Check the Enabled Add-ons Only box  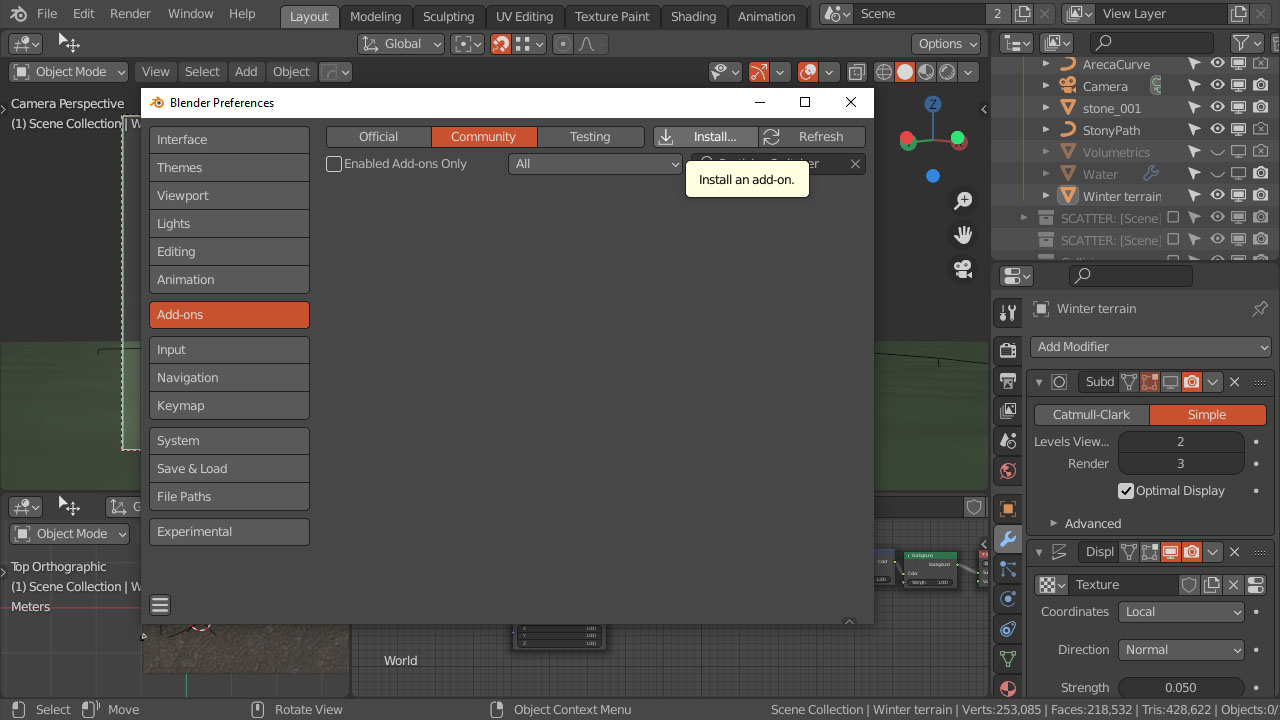coord(334,163)
